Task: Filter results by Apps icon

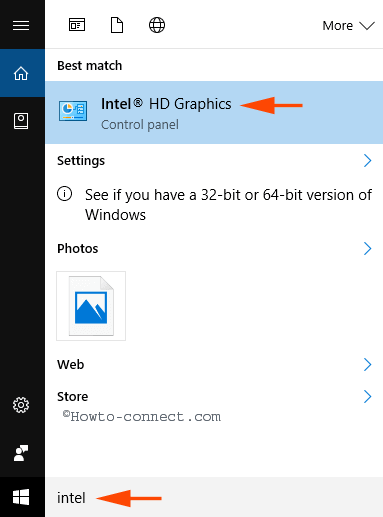Action: (77, 25)
